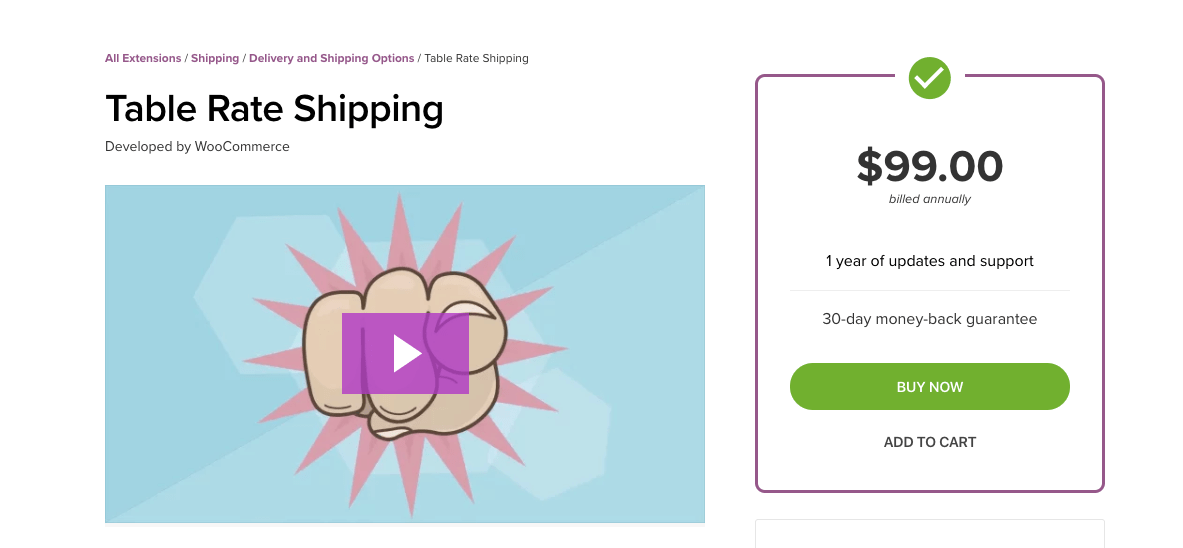The image size is (1183, 548).
Task: Open the All Extensions breadcrumb link
Action: tap(143, 58)
